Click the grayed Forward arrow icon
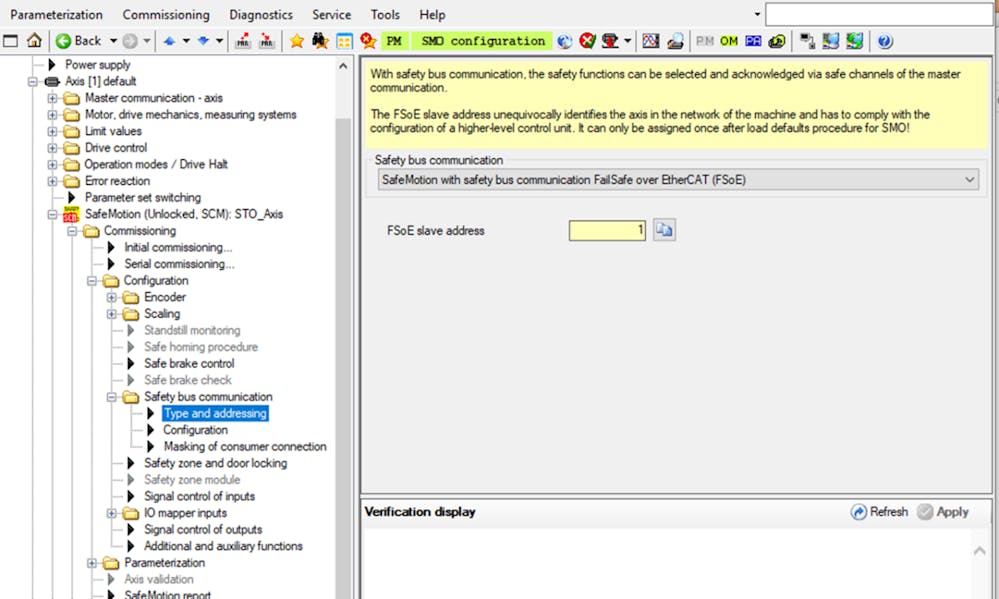Screen dimensions: 999x599 tap(130, 41)
